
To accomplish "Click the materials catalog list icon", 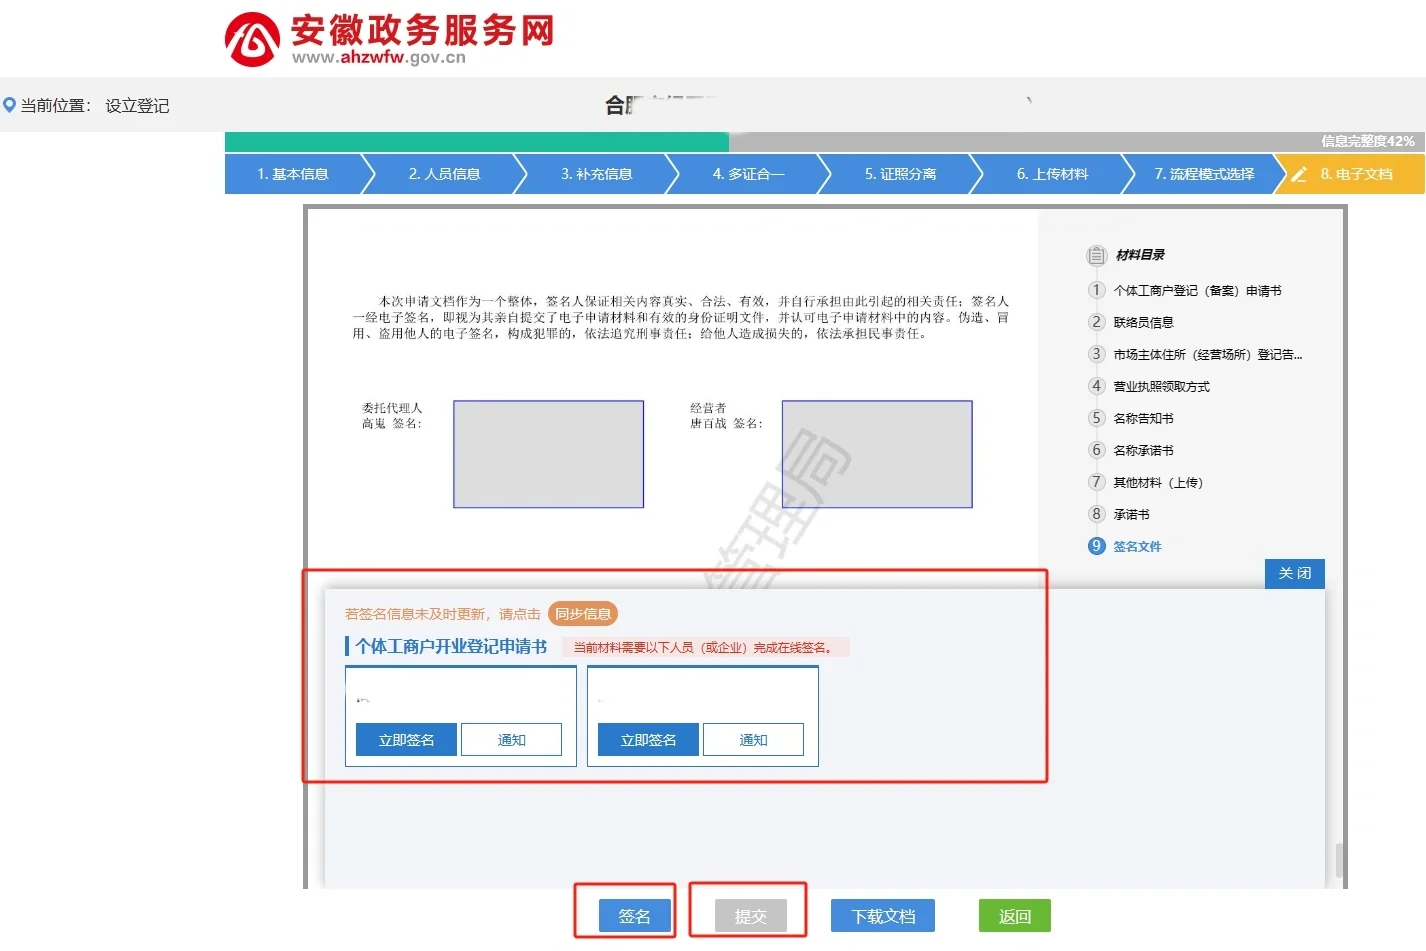I will click(1096, 255).
